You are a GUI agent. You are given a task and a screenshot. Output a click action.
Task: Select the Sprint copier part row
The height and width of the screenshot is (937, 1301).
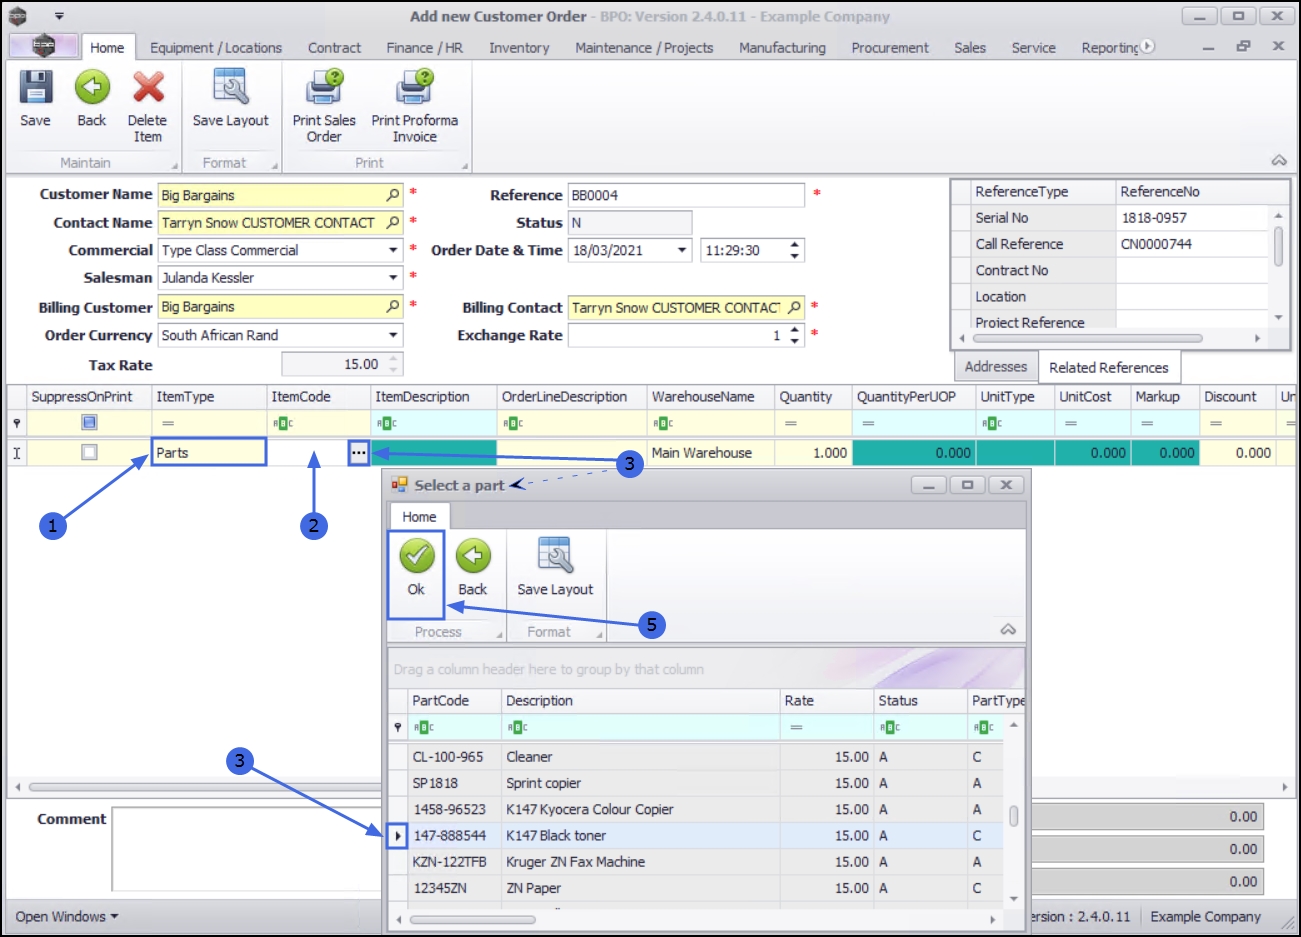click(696, 783)
